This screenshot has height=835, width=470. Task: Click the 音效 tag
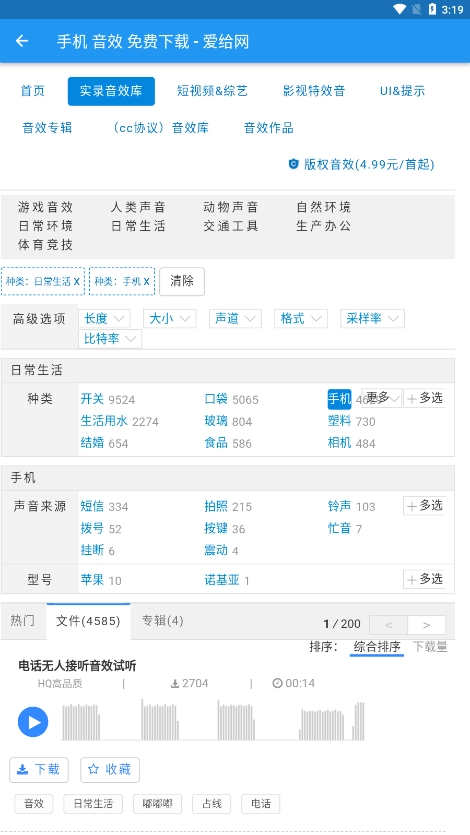(x=34, y=804)
